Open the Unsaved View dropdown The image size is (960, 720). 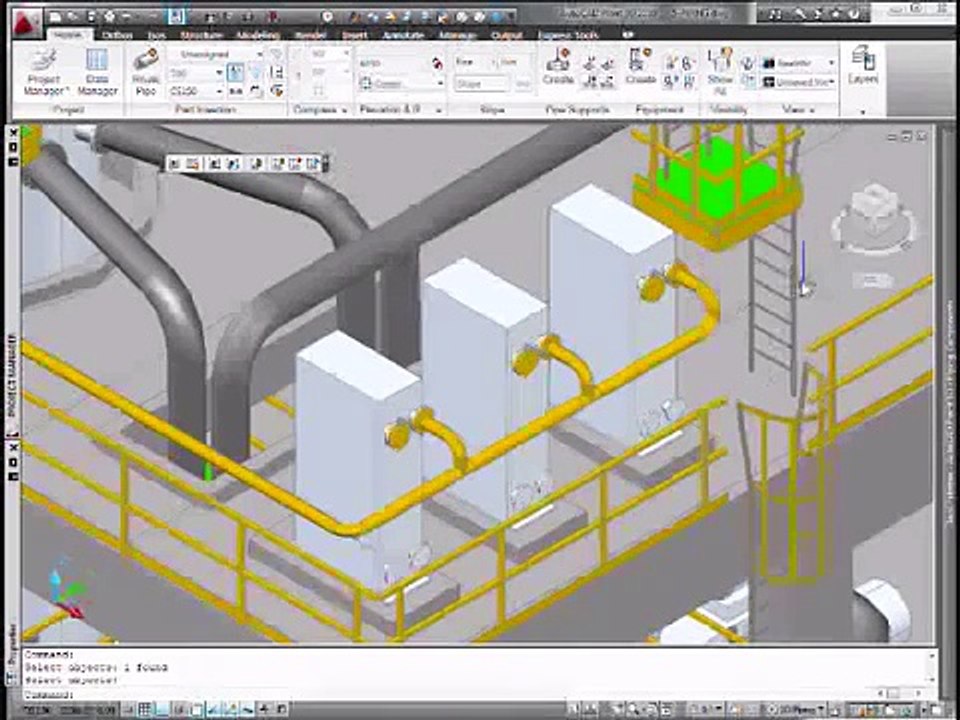(798, 81)
